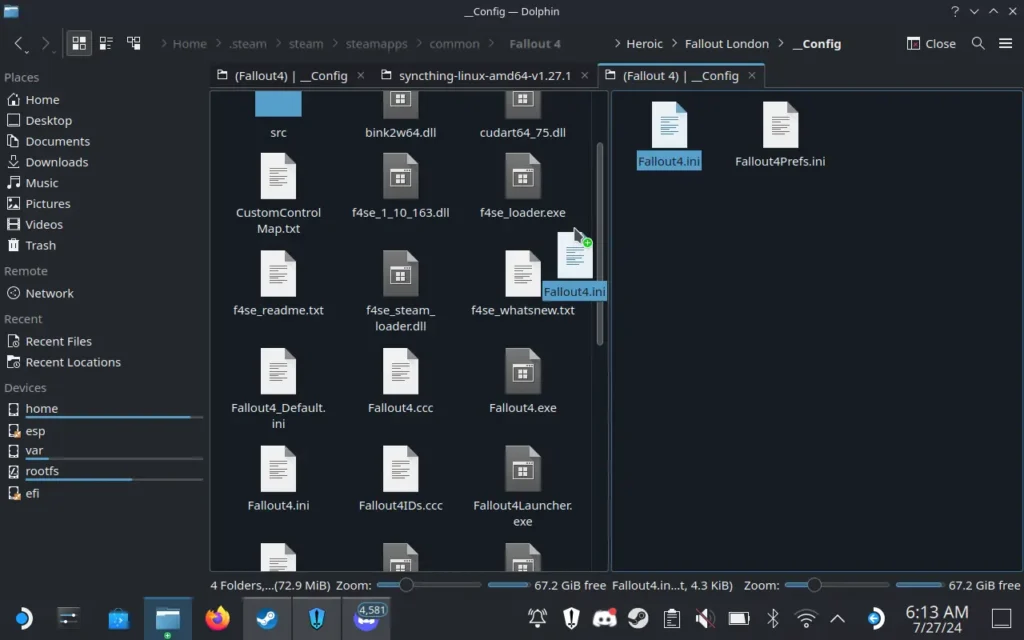The height and width of the screenshot is (640, 1024).
Task: Select Fallout4.ccc file
Action: tap(400, 381)
